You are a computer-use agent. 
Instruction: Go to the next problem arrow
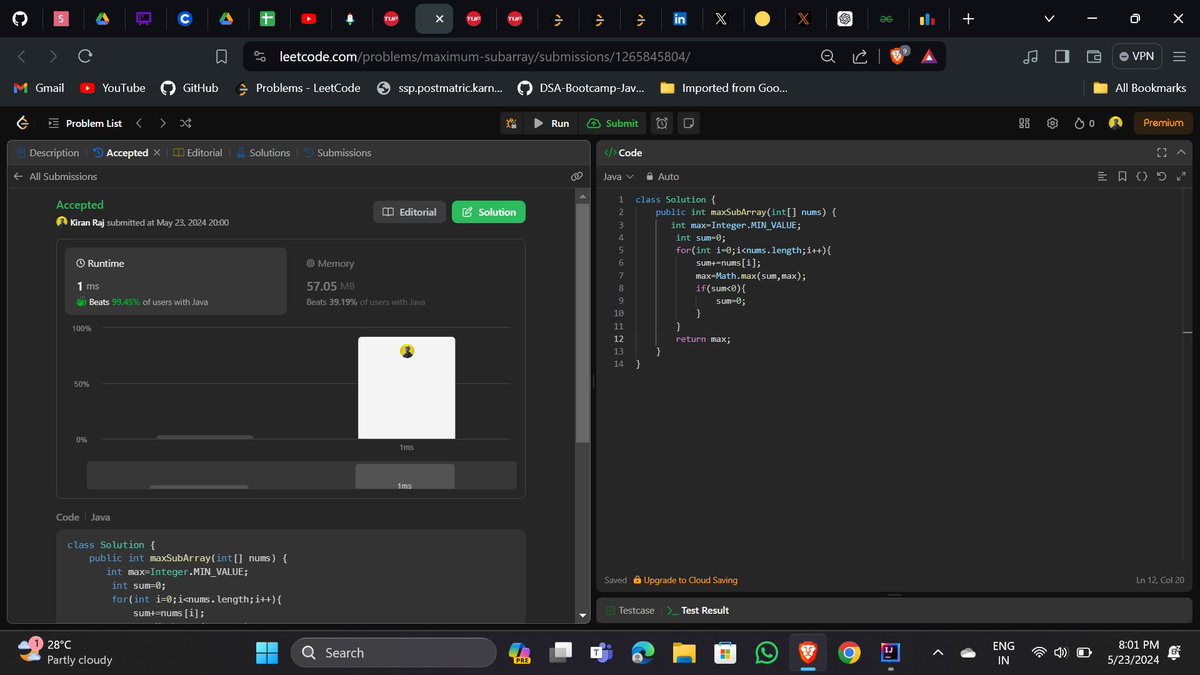click(162, 123)
